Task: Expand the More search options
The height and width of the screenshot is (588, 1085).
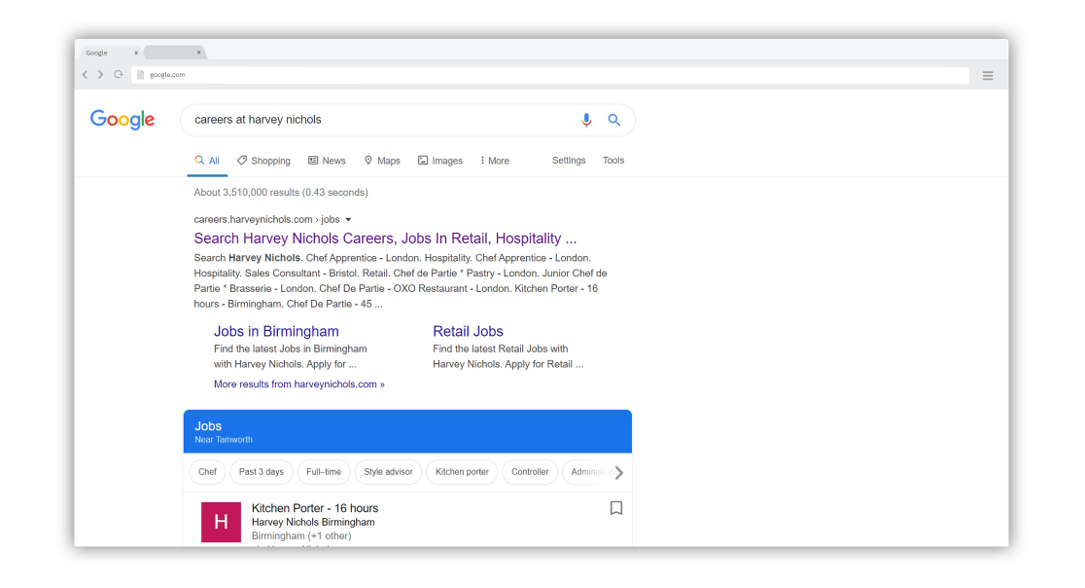Action: [495, 160]
